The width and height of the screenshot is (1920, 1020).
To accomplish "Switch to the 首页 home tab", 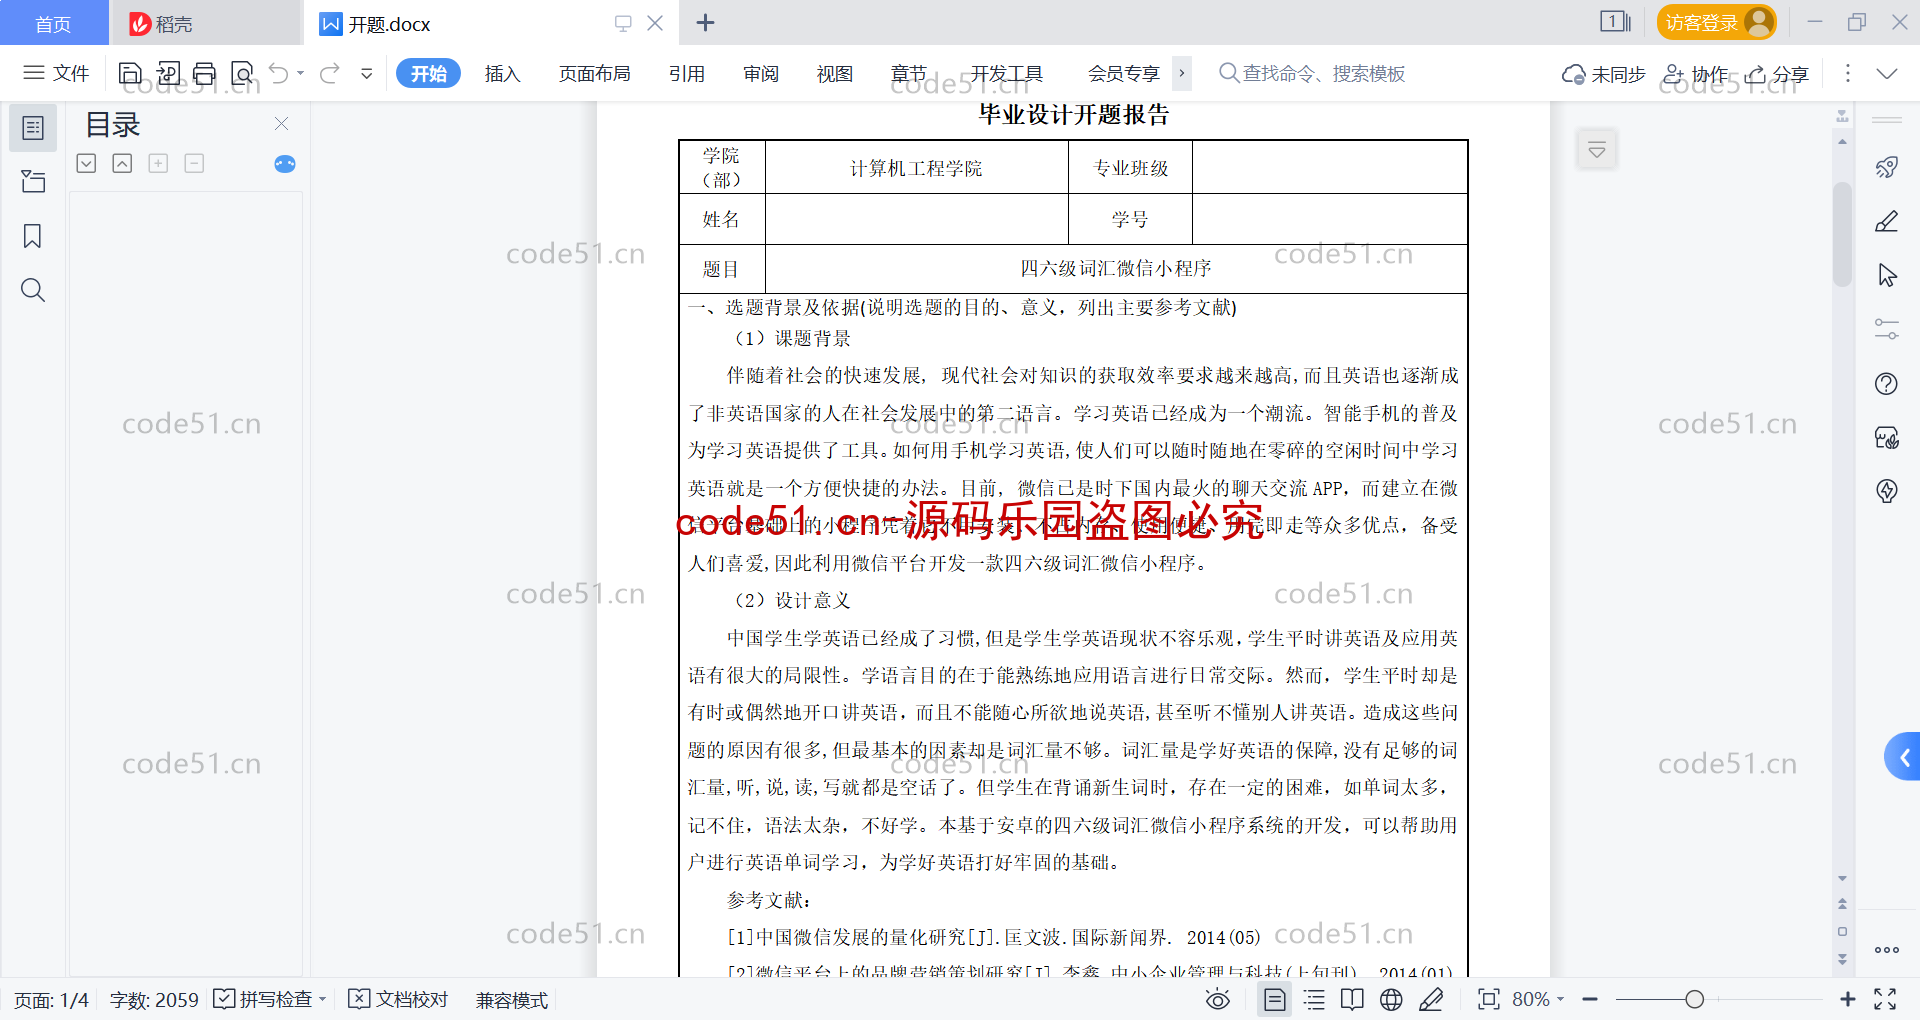I will click(x=53, y=23).
